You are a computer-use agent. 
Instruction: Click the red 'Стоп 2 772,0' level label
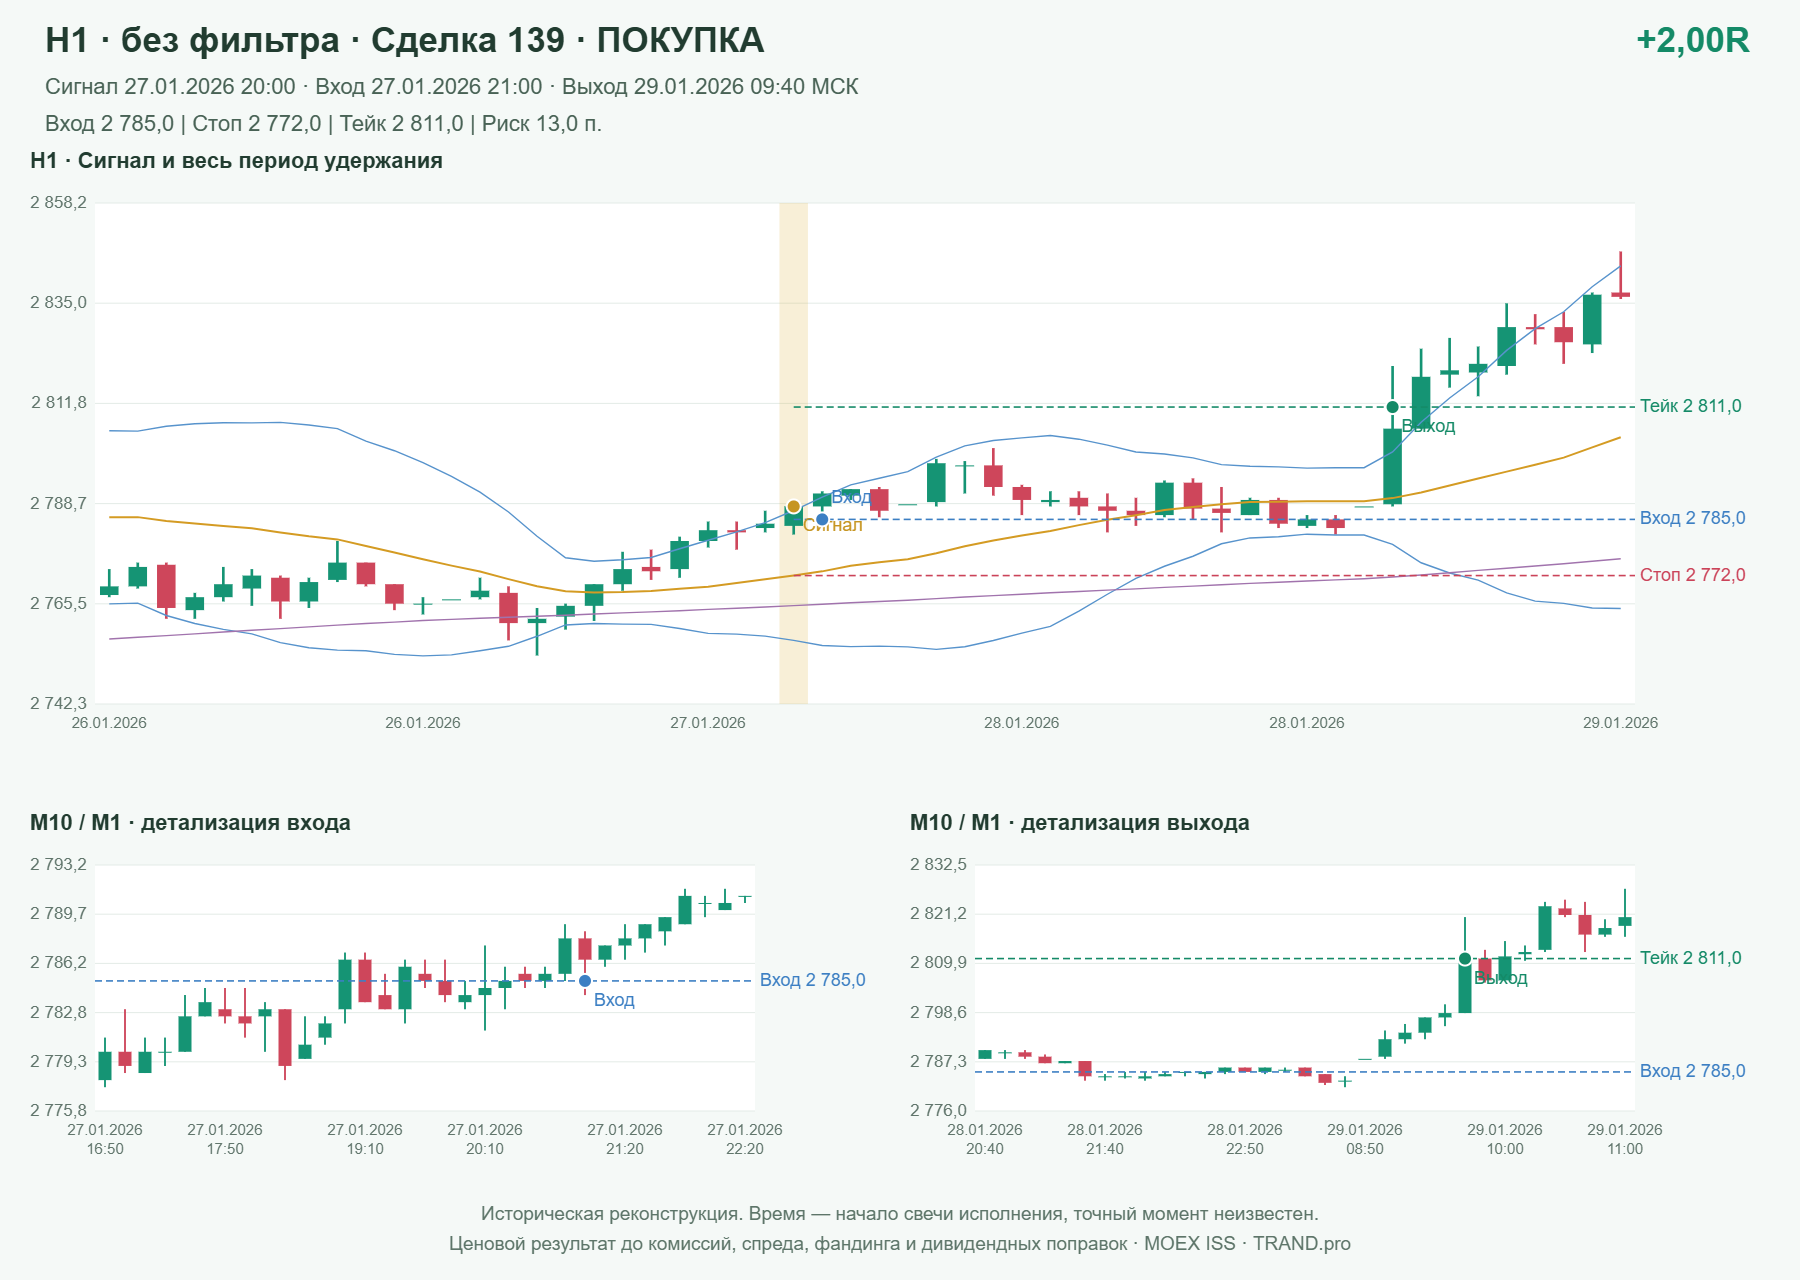(x=1692, y=575)
